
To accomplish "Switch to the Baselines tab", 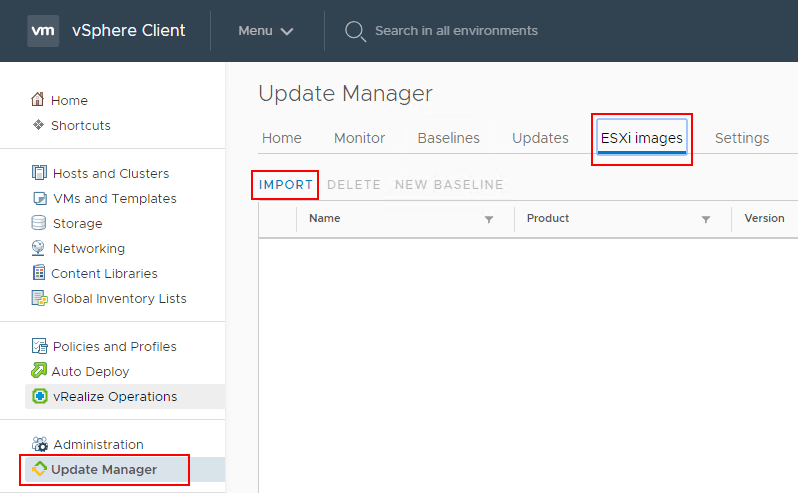I will [448, 138].
